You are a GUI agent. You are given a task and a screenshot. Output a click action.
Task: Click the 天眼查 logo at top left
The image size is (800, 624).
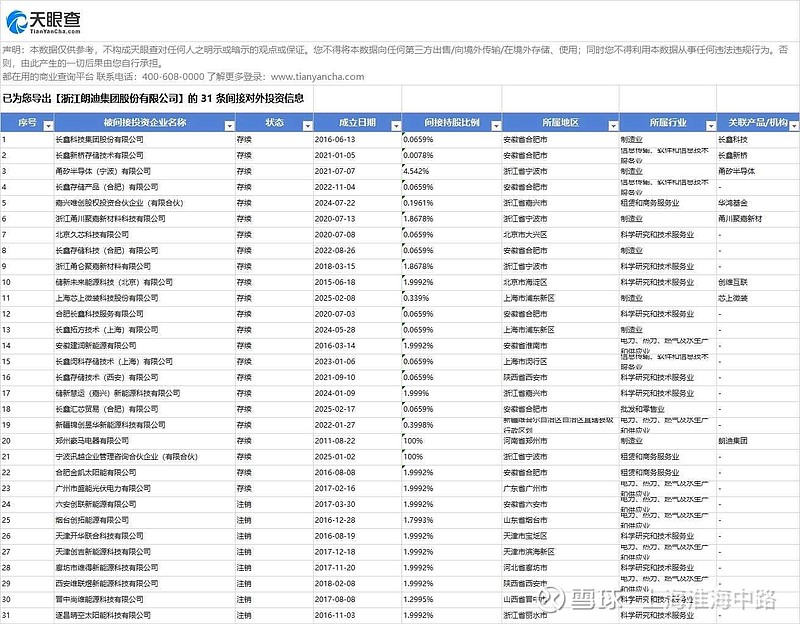pyautogui.click(x=43, y=22)
